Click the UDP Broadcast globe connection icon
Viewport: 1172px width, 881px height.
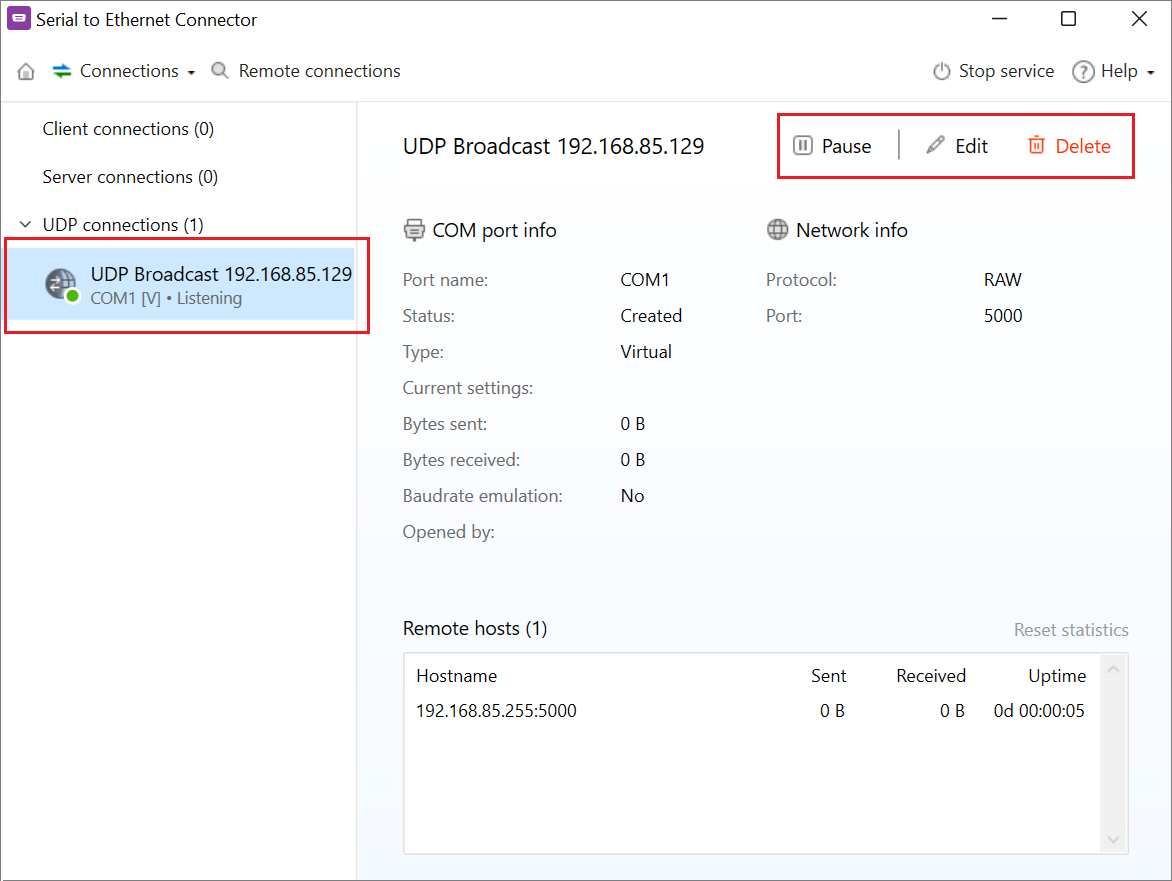coord(61,285)
